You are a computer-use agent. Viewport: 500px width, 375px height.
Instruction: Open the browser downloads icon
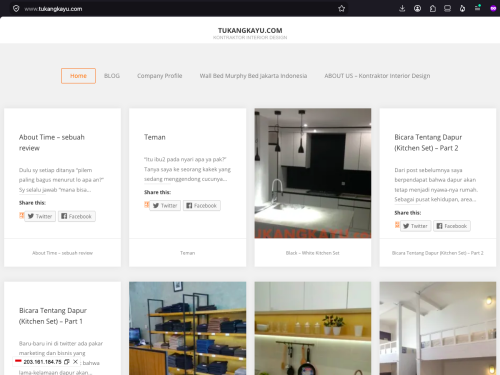pyautogui.click(x=402, y=9)
